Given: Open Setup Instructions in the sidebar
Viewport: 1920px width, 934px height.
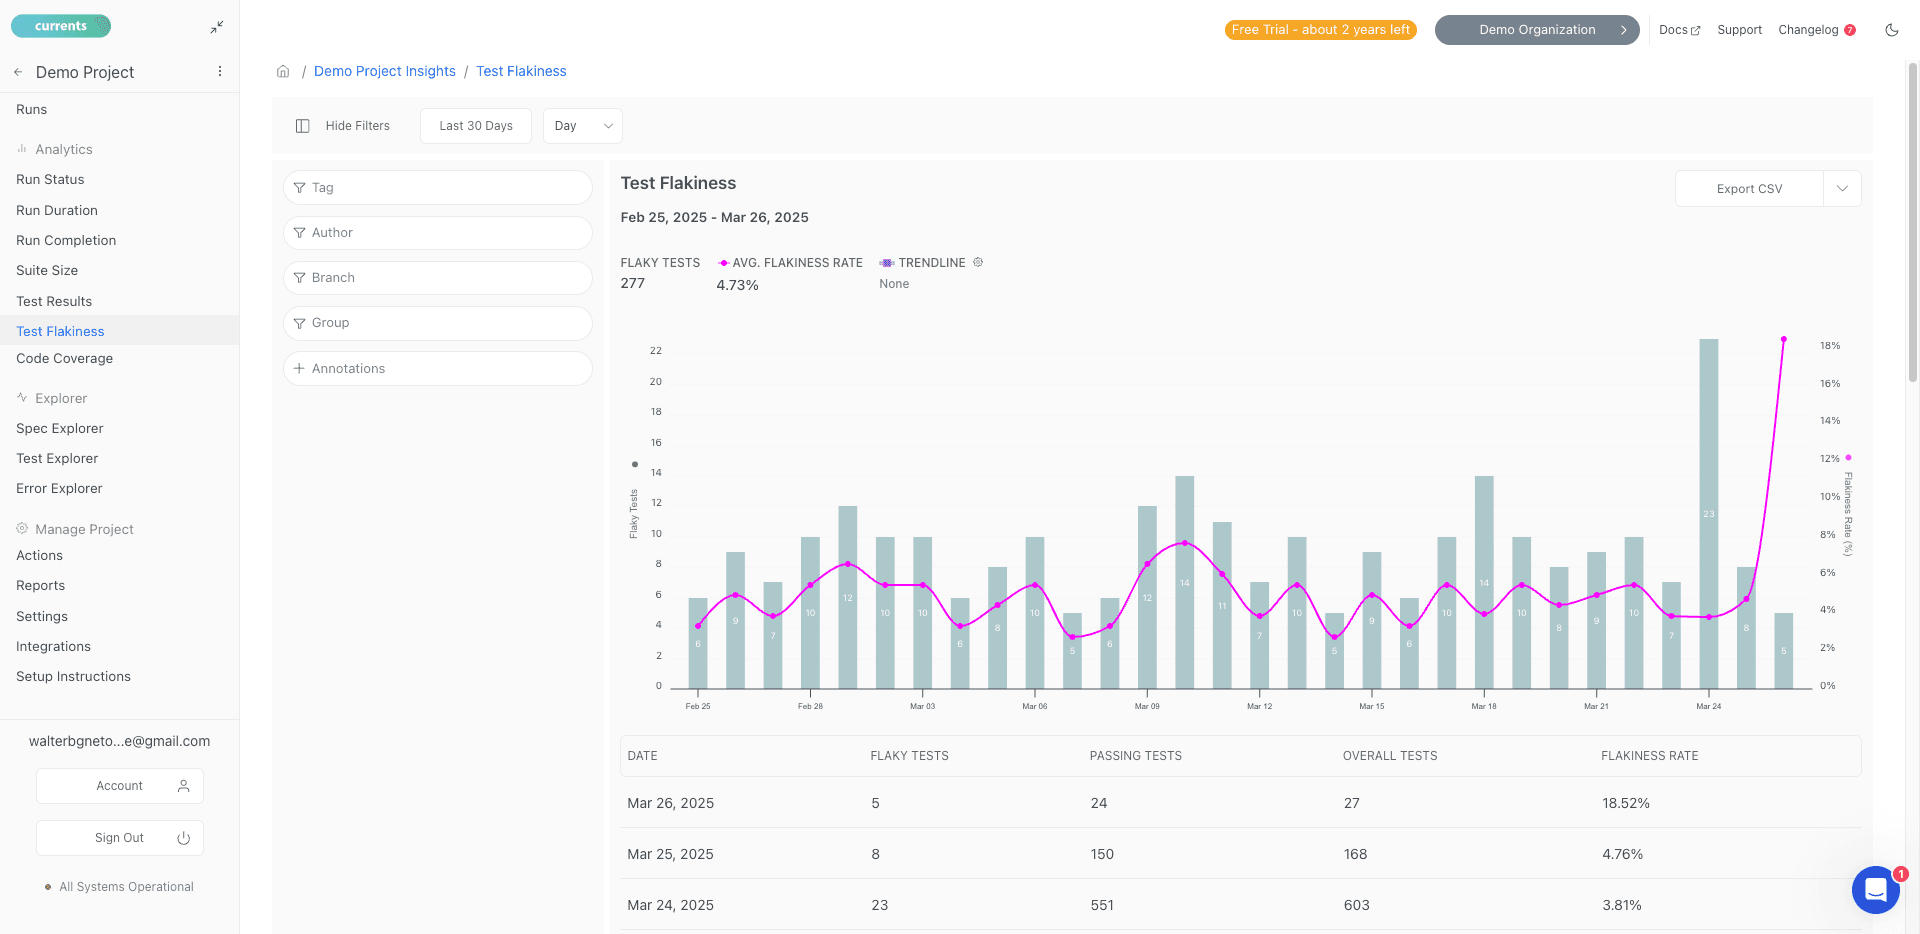Looking at the screenshot, I should (x=73, y=677).
